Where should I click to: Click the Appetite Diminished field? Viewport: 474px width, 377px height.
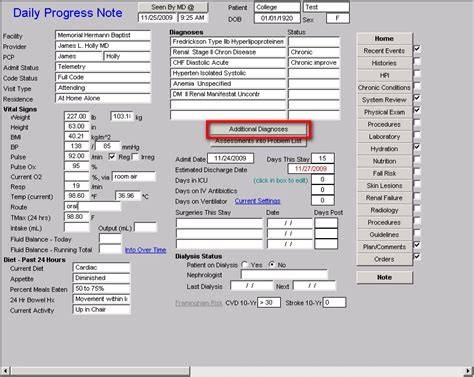[x=101, y=278]
